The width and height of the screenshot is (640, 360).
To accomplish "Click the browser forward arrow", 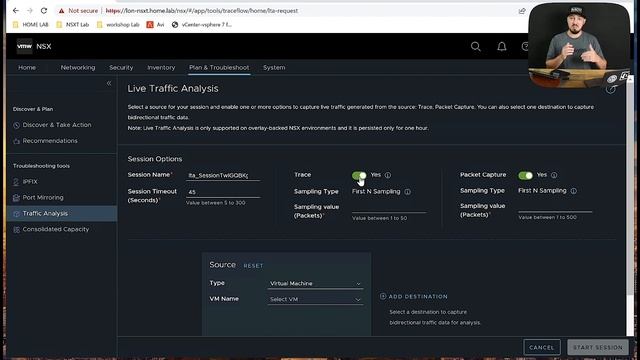I will [x=30, y=11].
